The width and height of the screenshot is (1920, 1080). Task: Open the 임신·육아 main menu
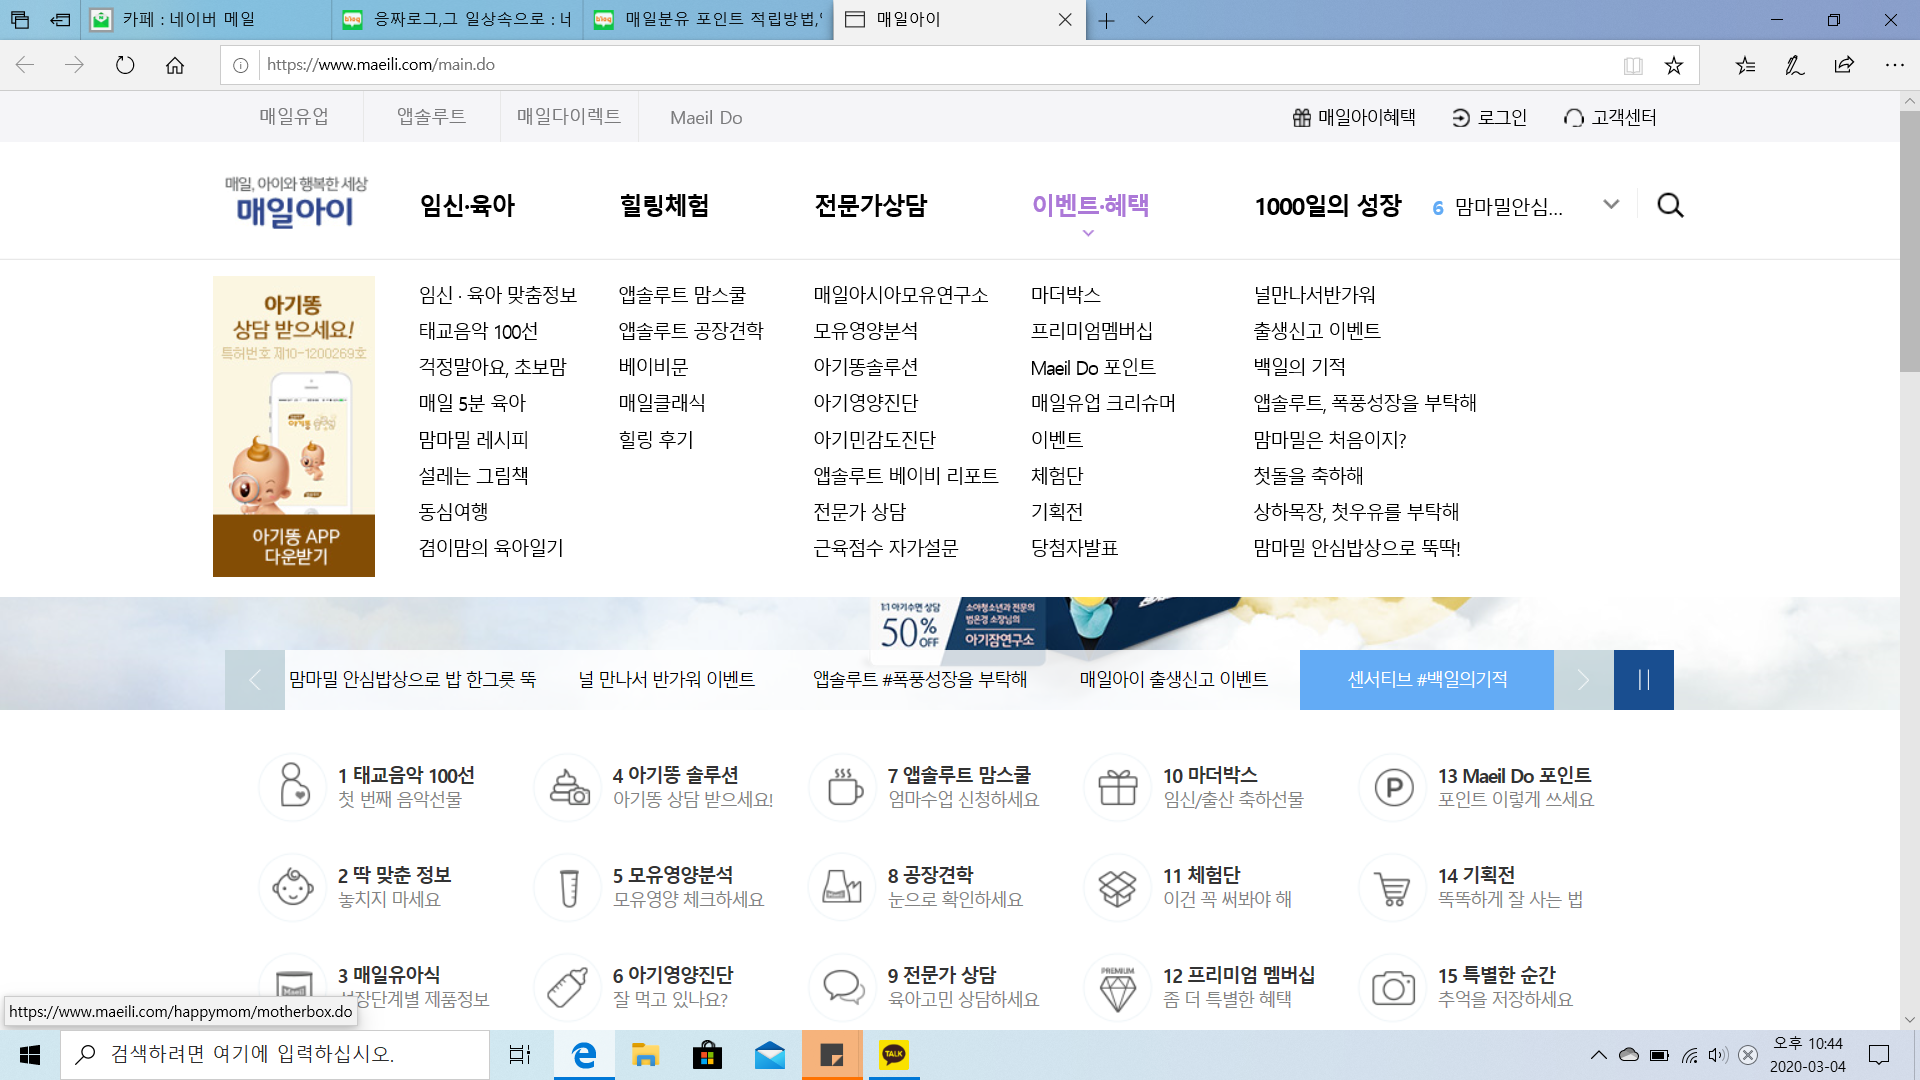pos(467,206)
